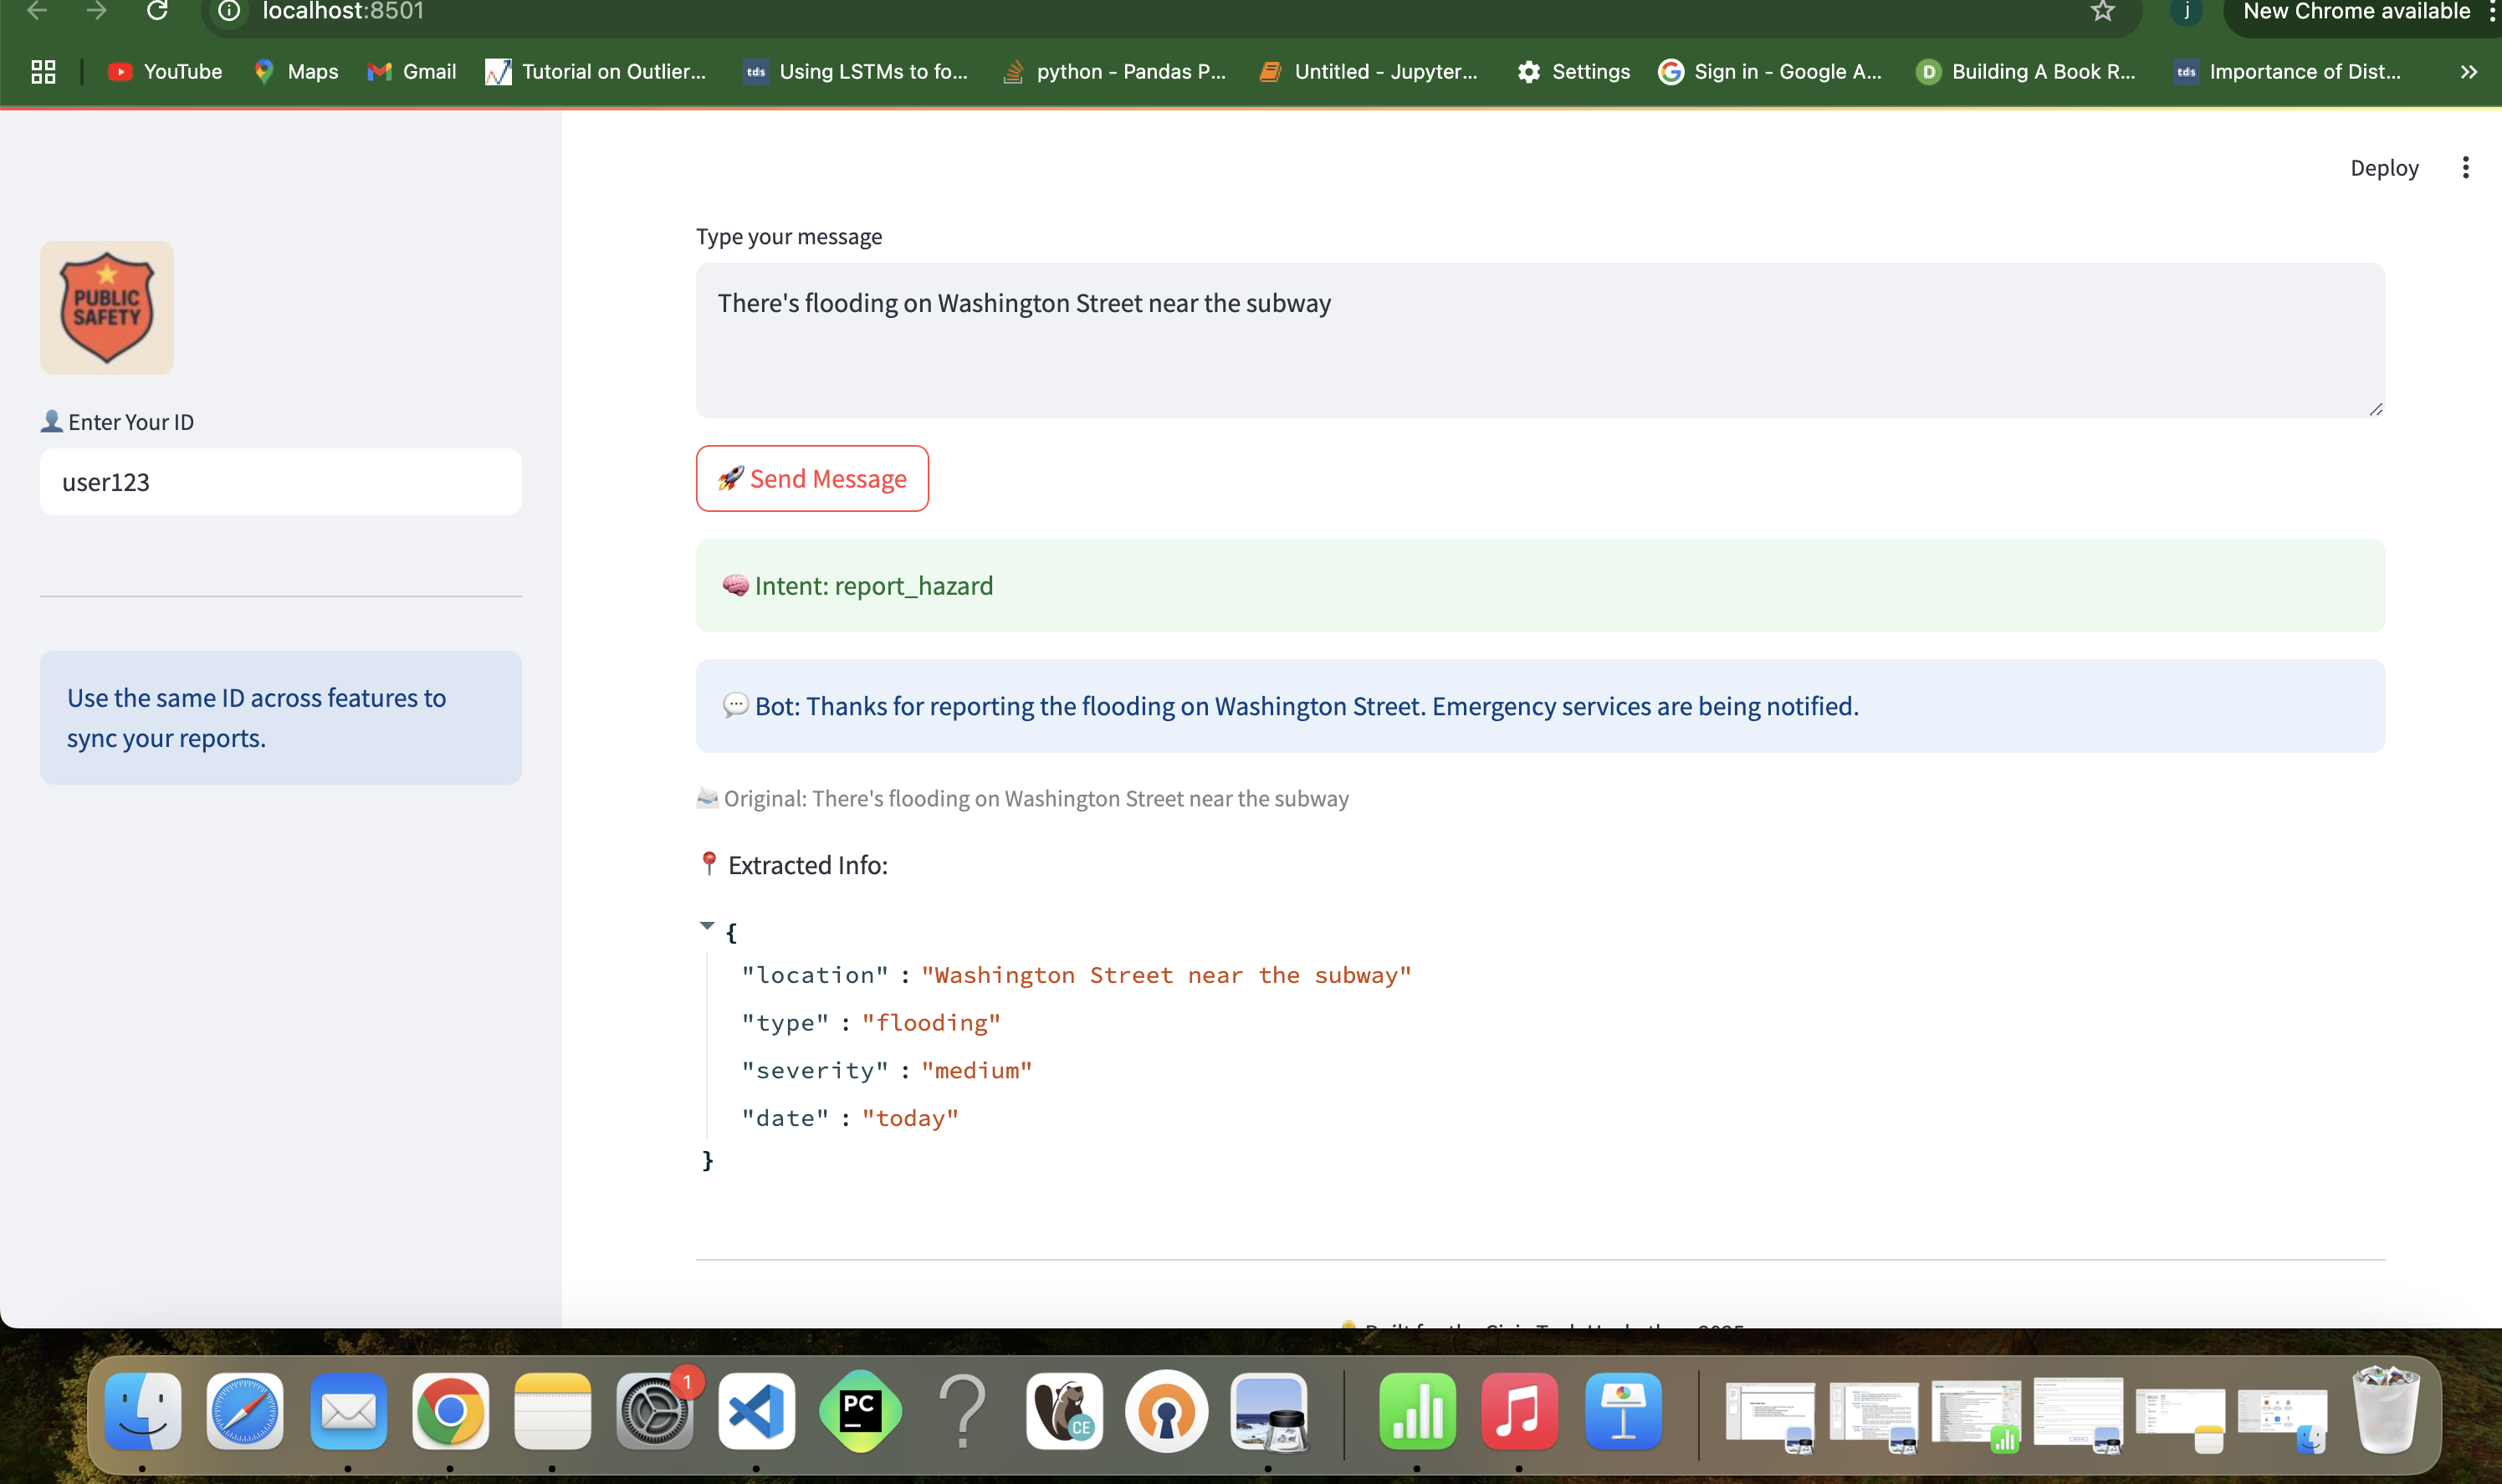
Task: Open System Settings from the Dock
Action: coord(654,1411)
